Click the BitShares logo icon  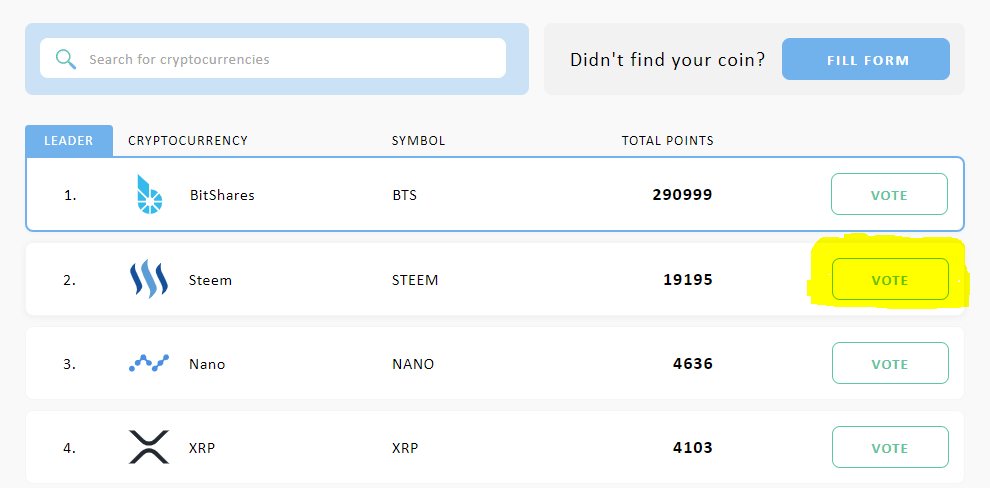pos(150,194)
